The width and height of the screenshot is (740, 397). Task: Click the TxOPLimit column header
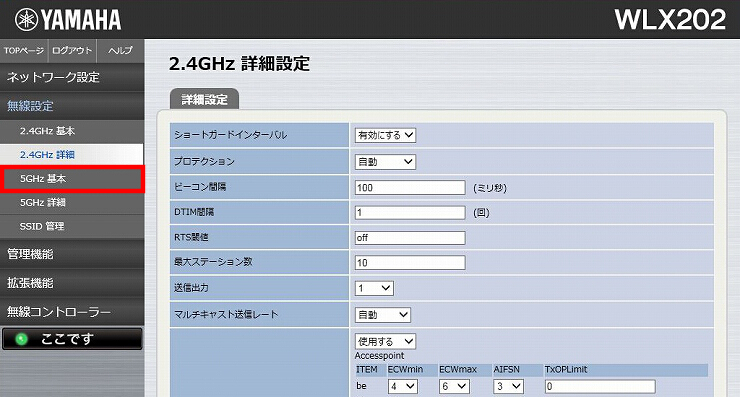click(x=566, y=370)
